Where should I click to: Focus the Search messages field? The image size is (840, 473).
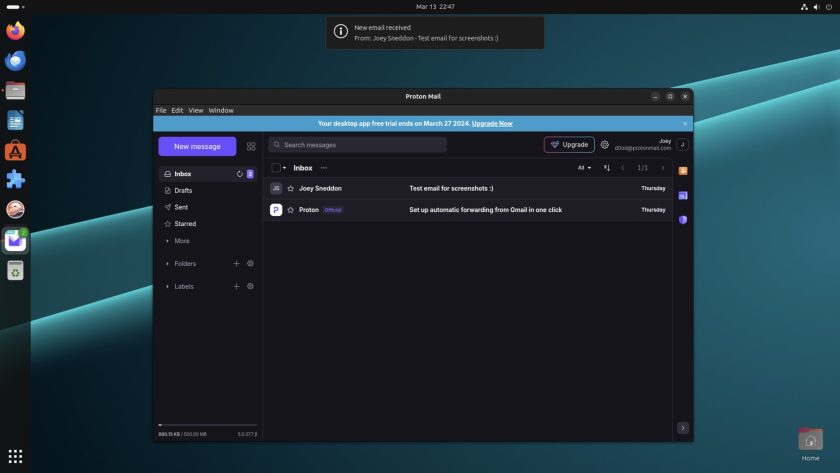click(x=357, y=145)
